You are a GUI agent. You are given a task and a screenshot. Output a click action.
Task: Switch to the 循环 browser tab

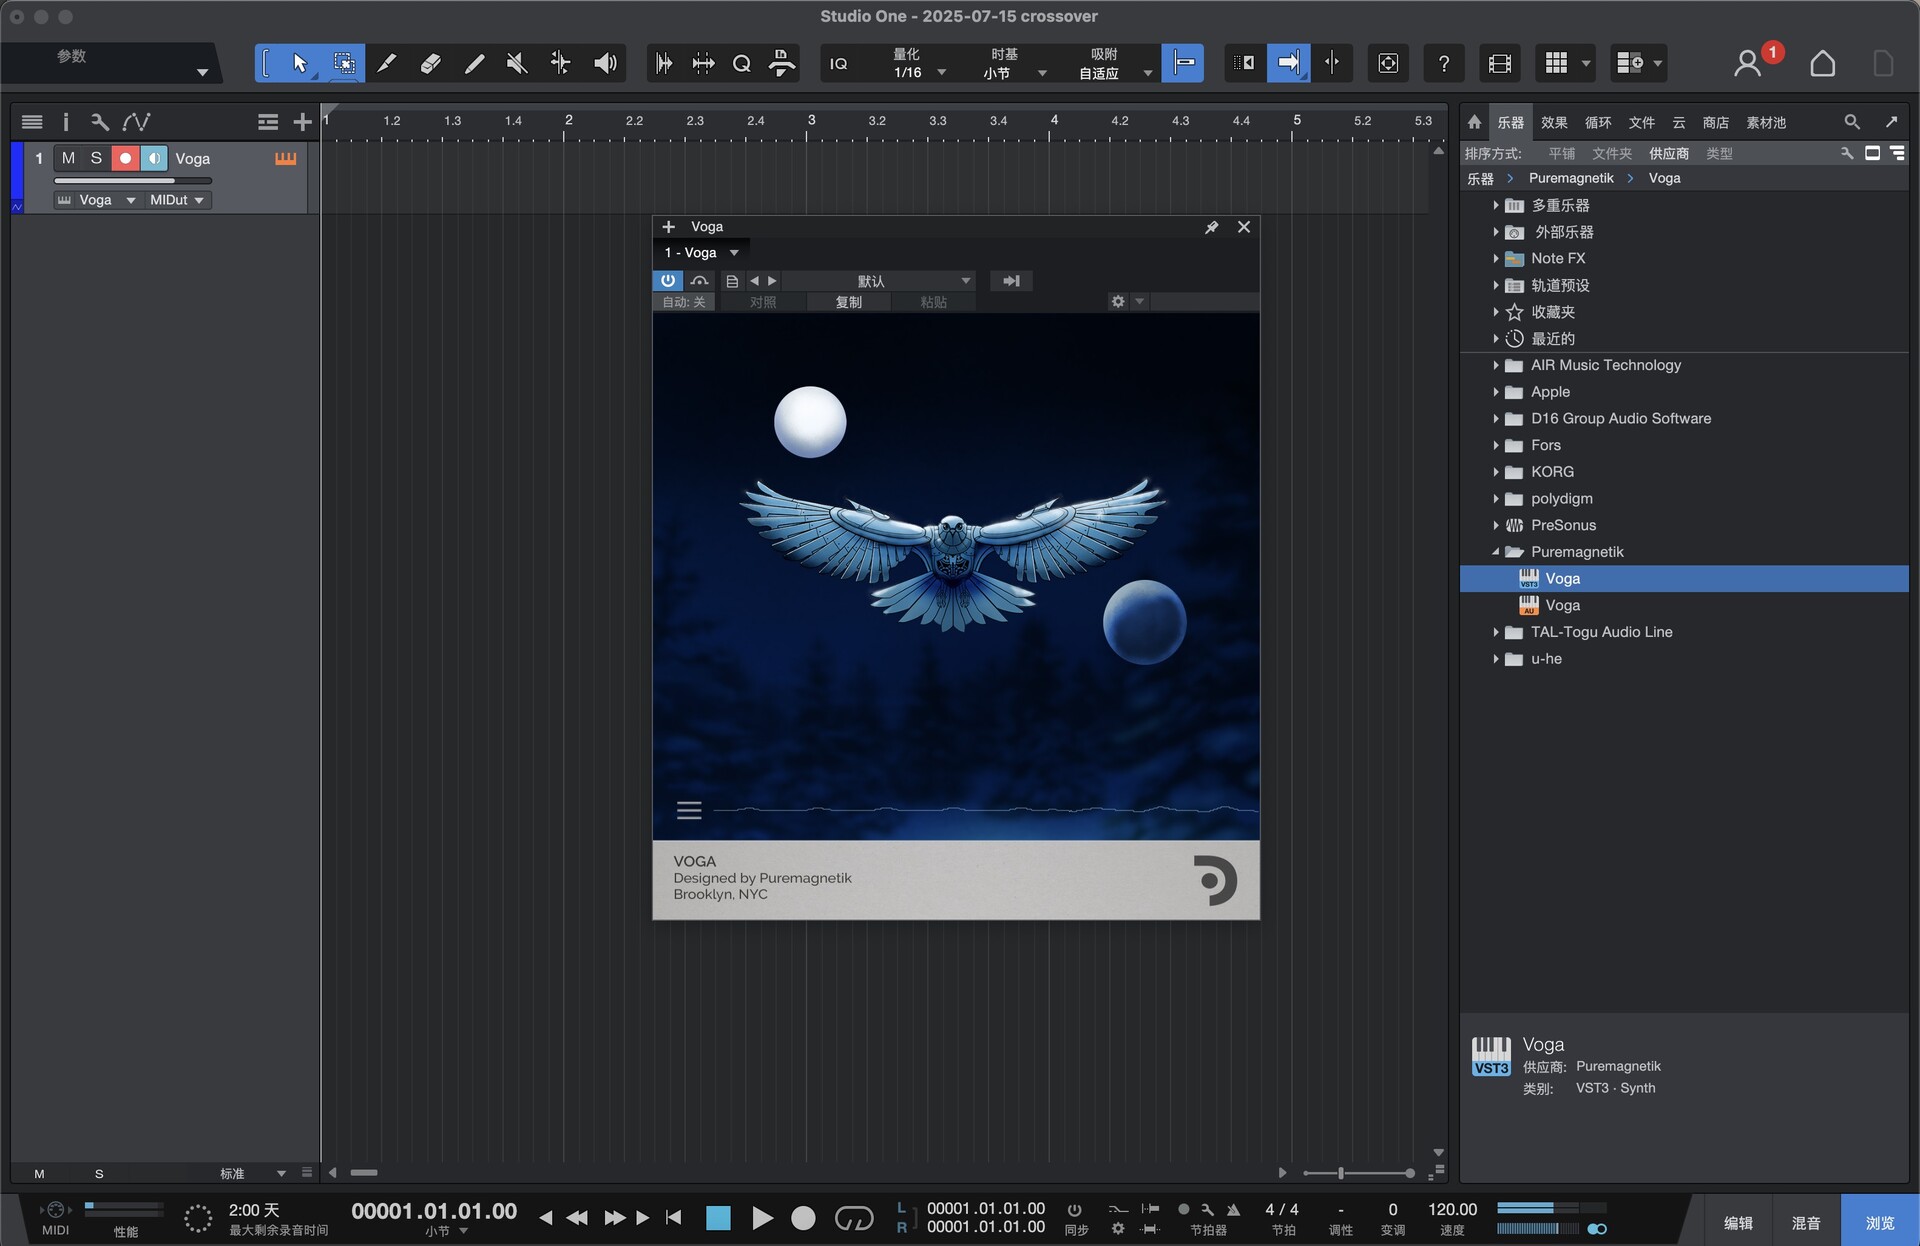tap(1598, 122)
